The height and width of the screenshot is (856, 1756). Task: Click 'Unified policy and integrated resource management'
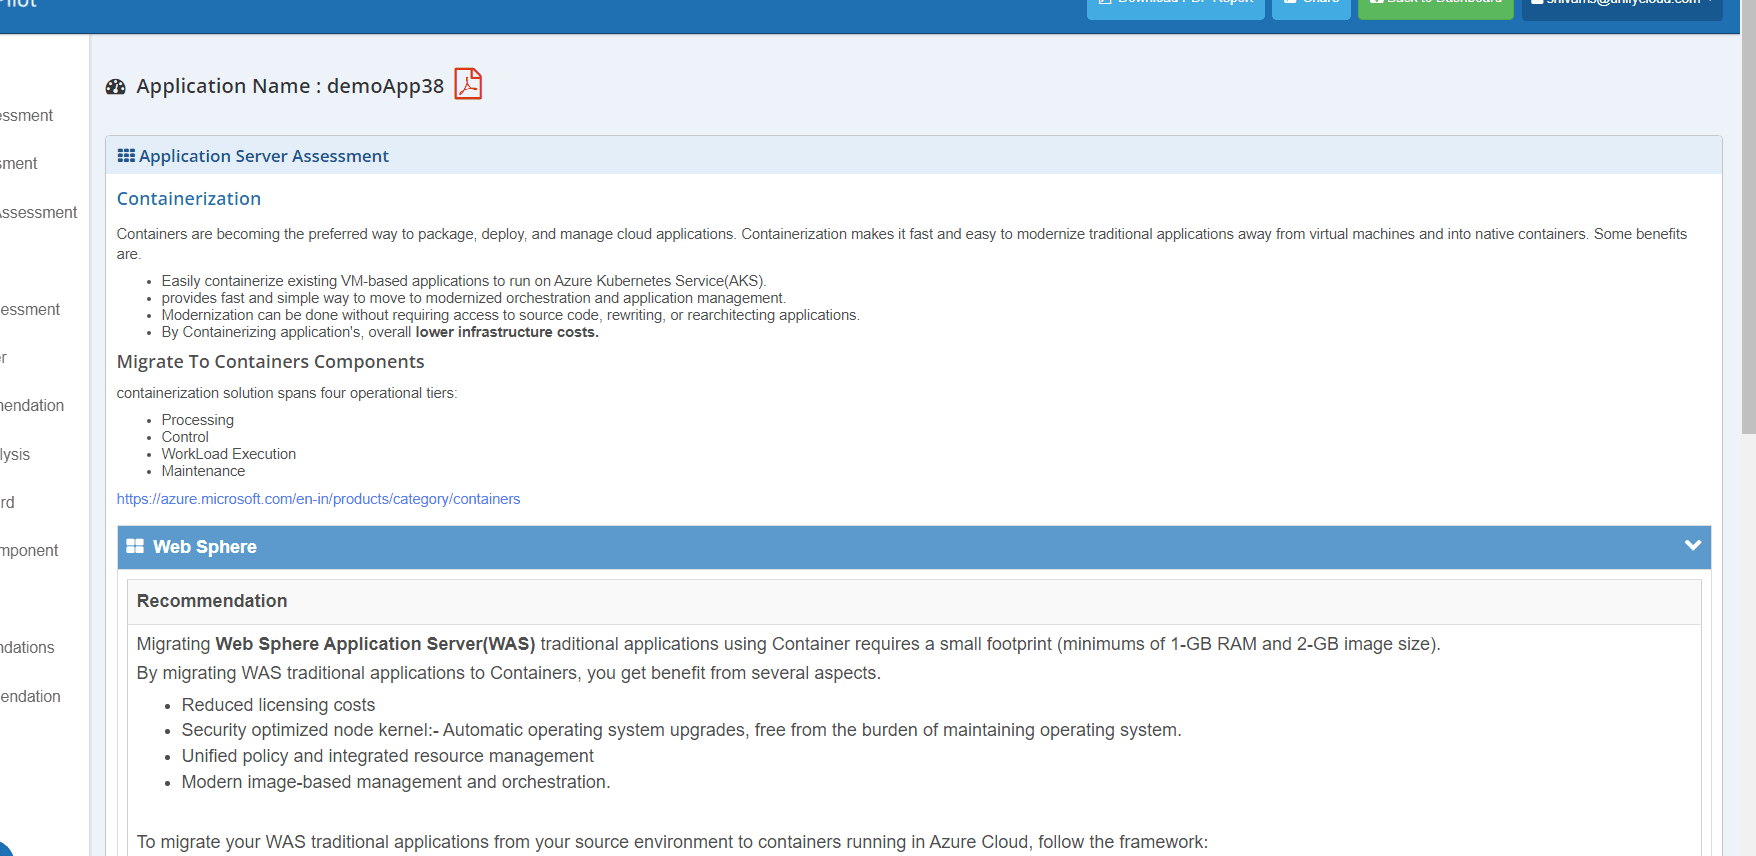[x=388, y=756]
